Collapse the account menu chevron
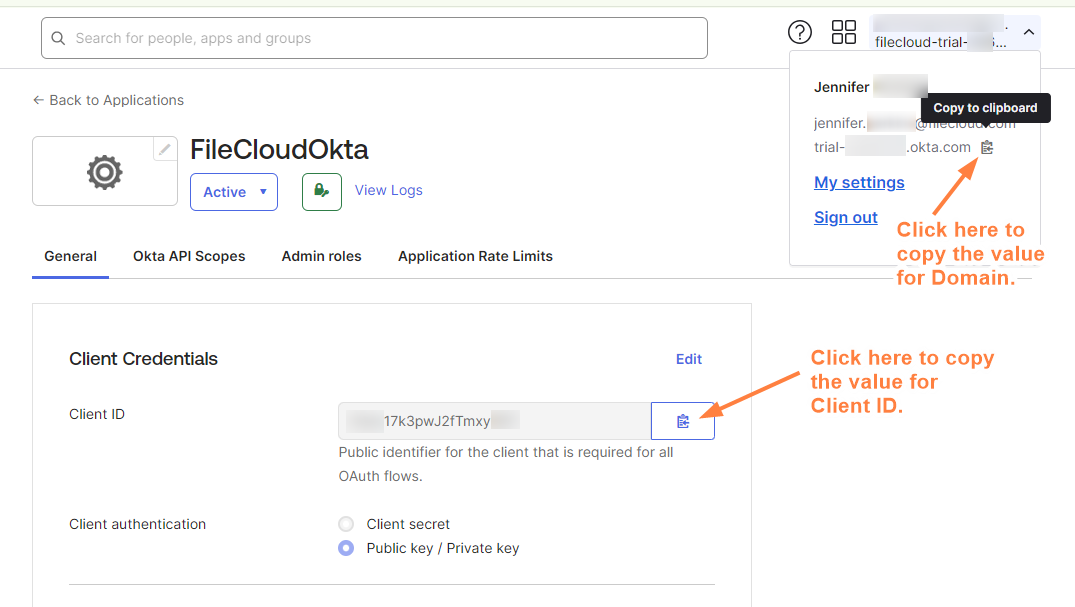The height and width of the screenshot is (607, 1075). [1027, 32]
